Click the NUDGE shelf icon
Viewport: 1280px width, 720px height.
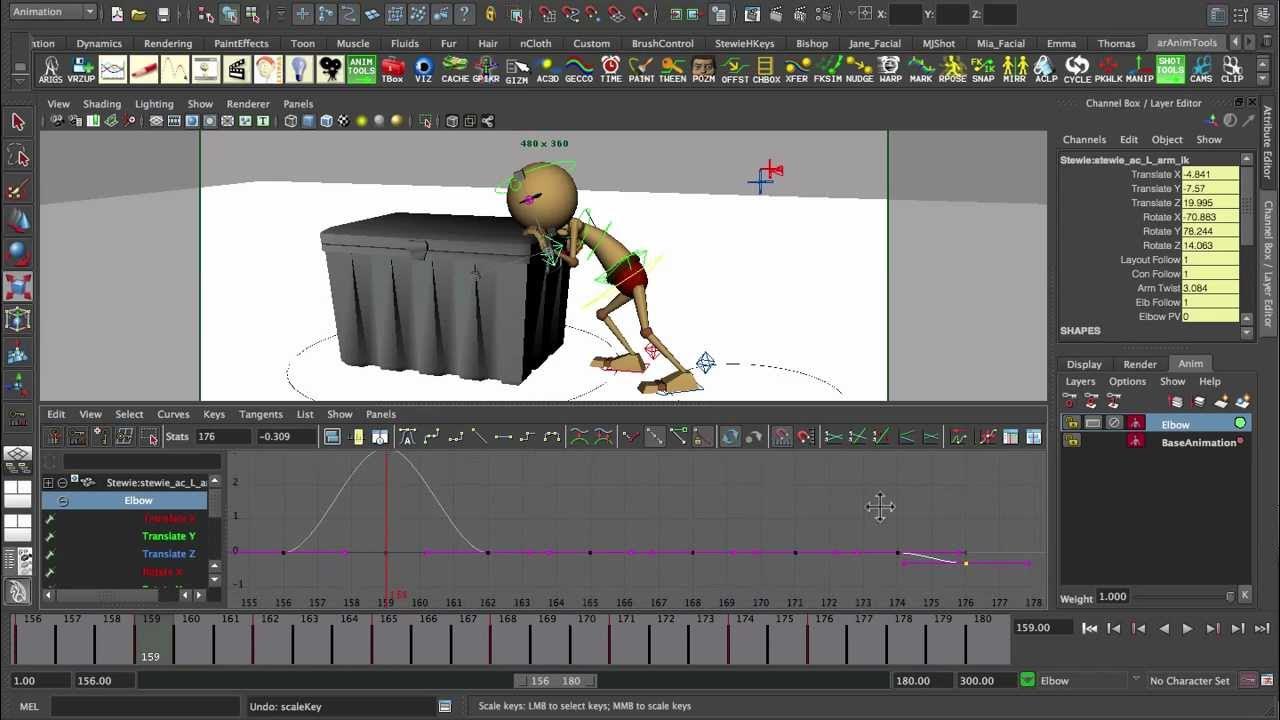click(x=859, y=69)
